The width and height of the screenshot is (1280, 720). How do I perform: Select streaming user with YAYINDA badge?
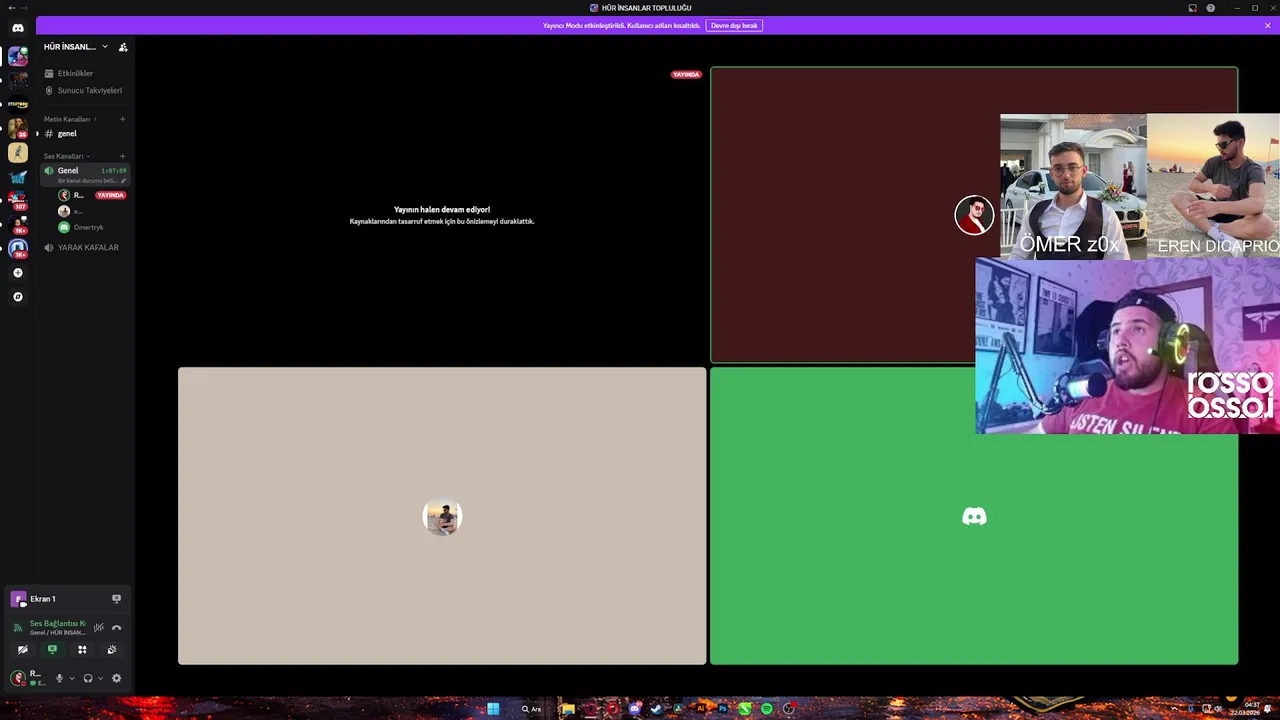click(92, 195)
